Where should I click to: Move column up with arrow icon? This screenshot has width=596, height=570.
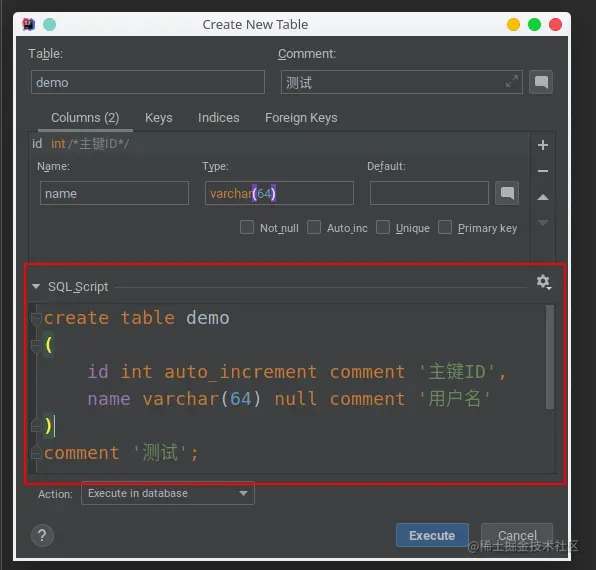pos(543,197)
